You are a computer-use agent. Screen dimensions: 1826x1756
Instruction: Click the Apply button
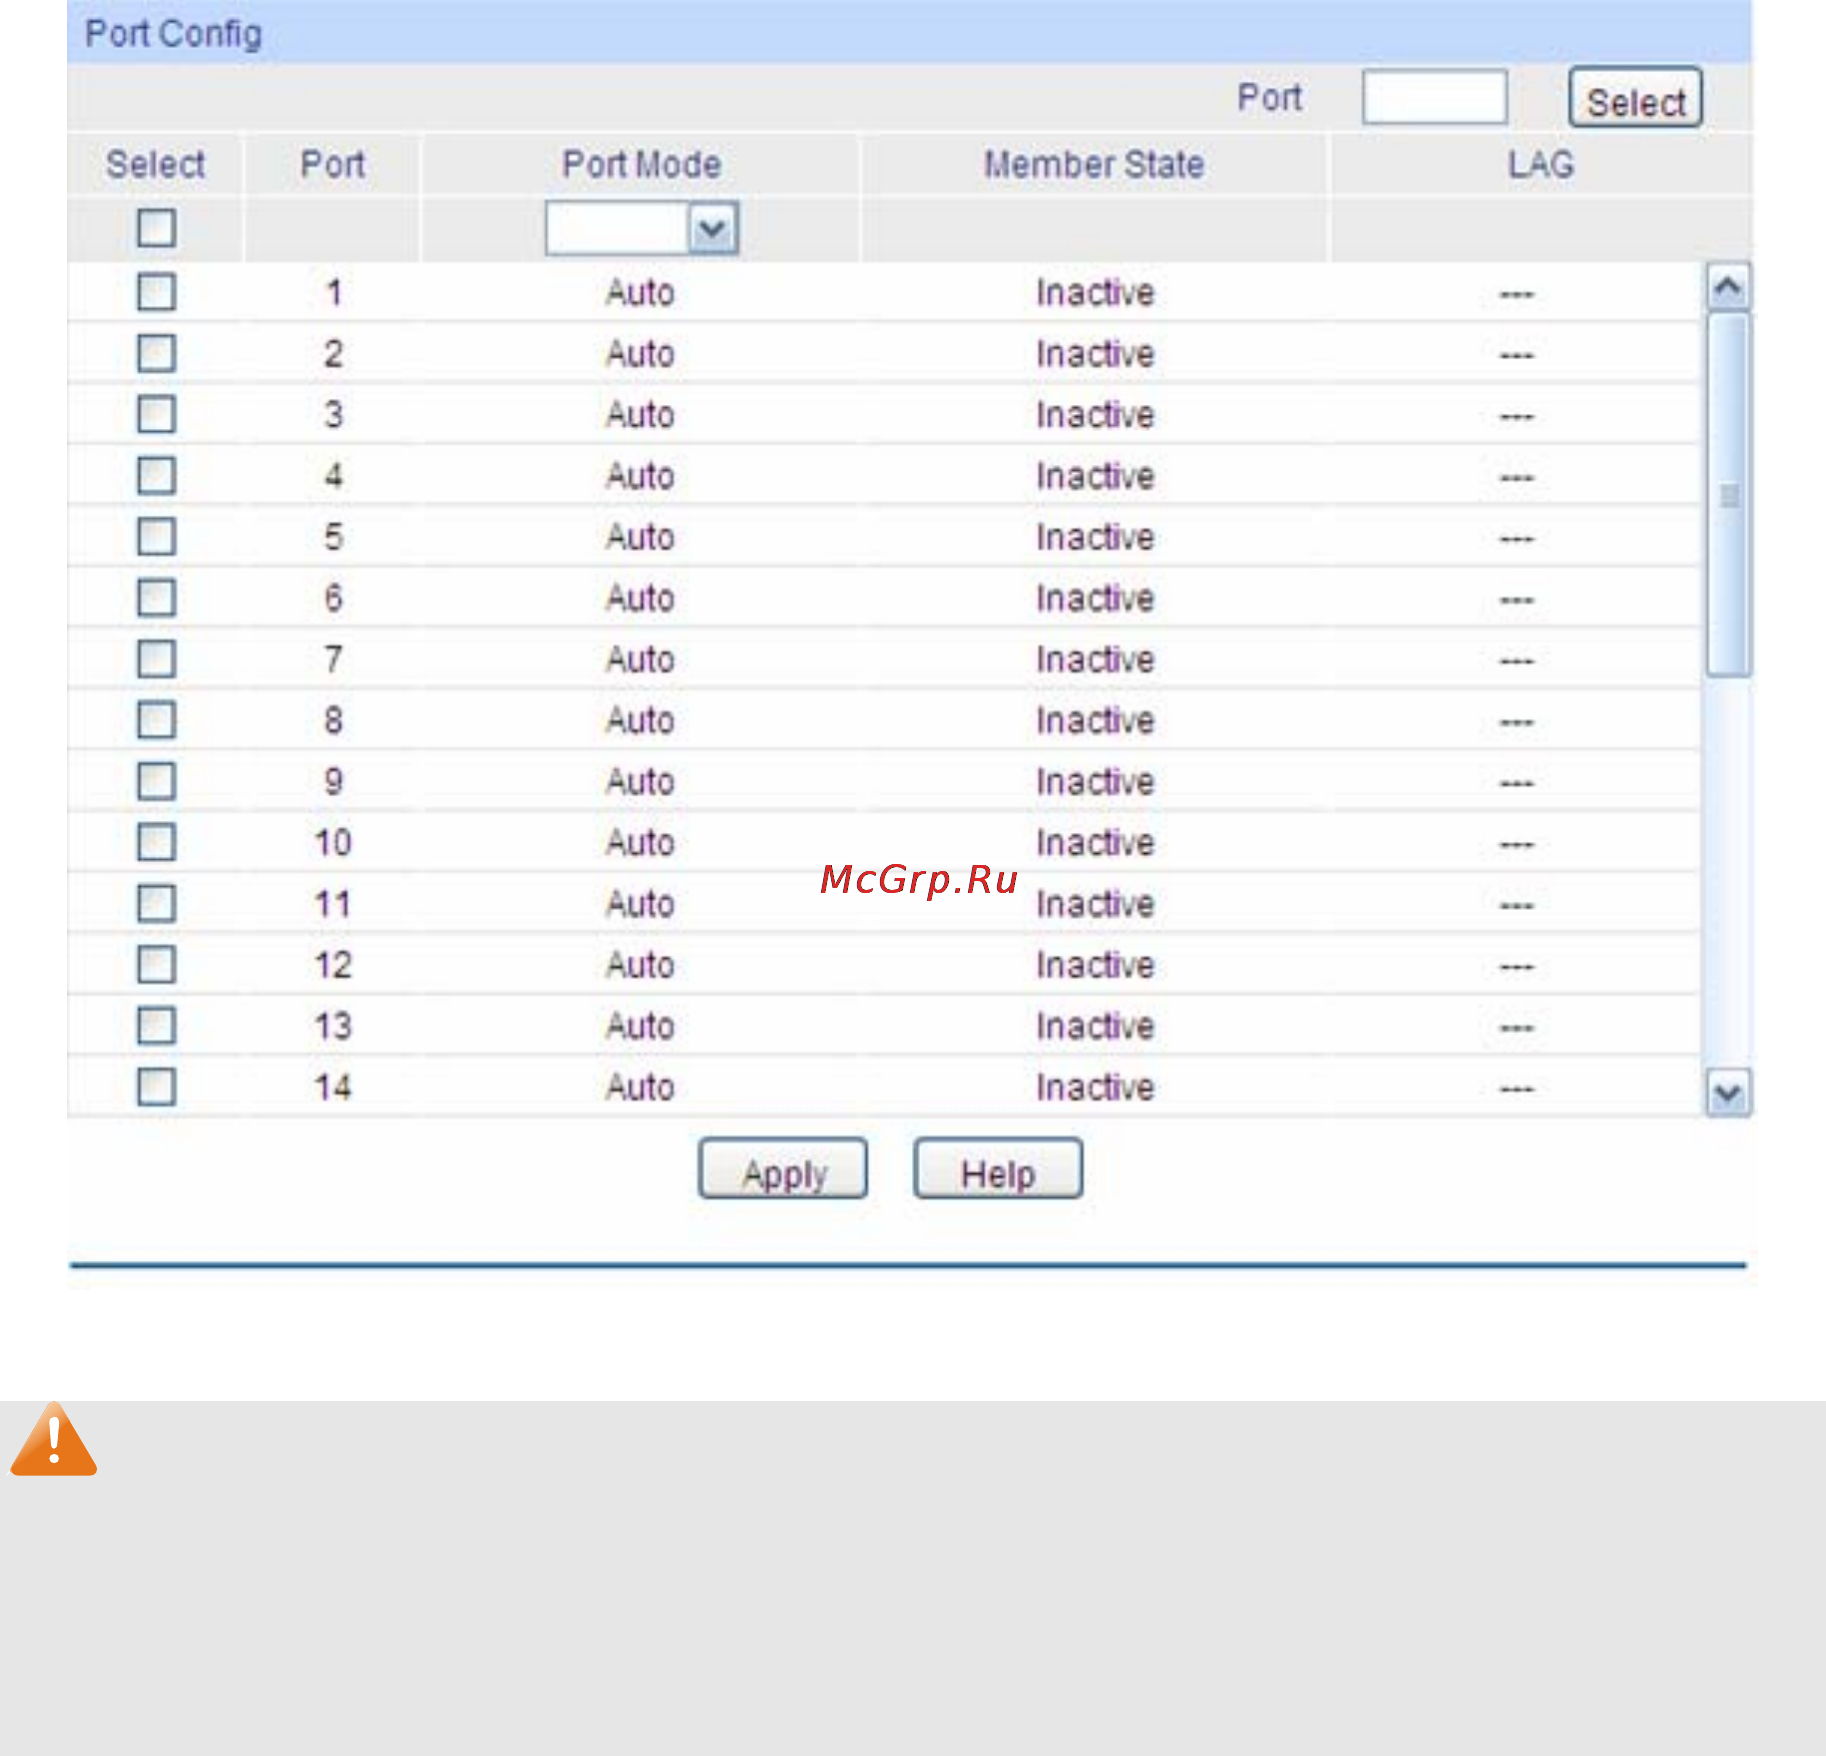[783, 1169]
